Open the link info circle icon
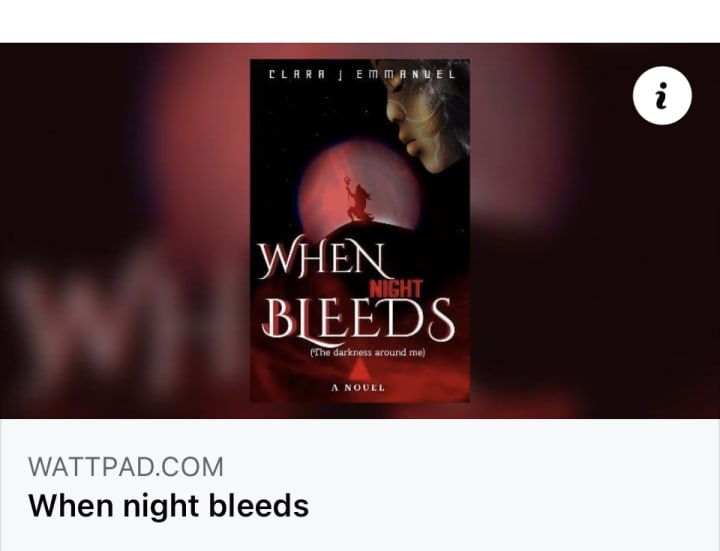Image resolution: width=720 pixels, height=551 pixels. [x=662, y=96]
